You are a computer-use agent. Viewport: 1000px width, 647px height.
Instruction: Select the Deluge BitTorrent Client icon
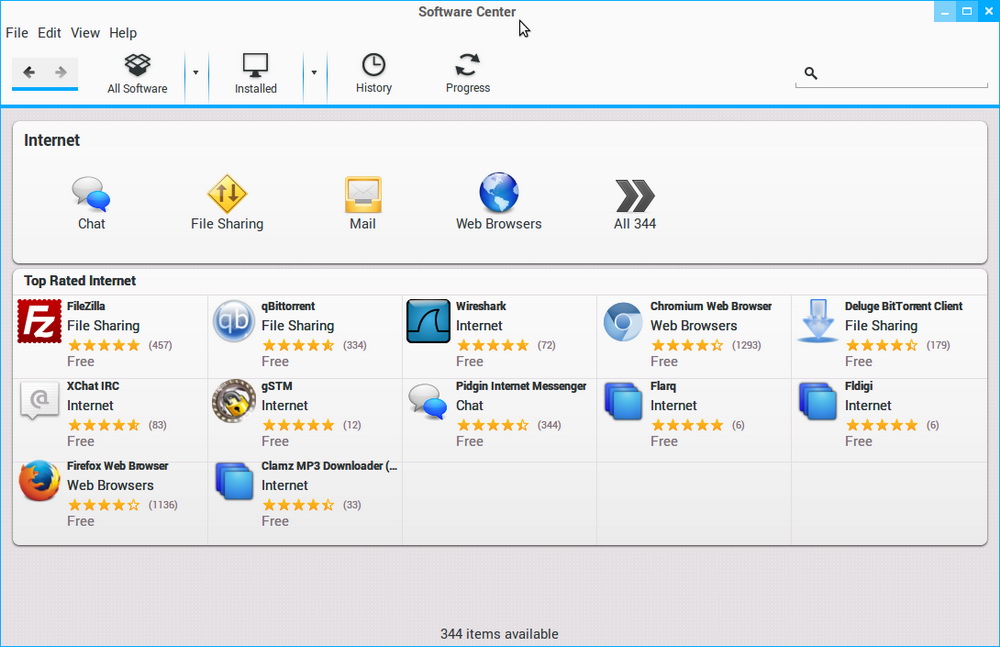point(818,321)
